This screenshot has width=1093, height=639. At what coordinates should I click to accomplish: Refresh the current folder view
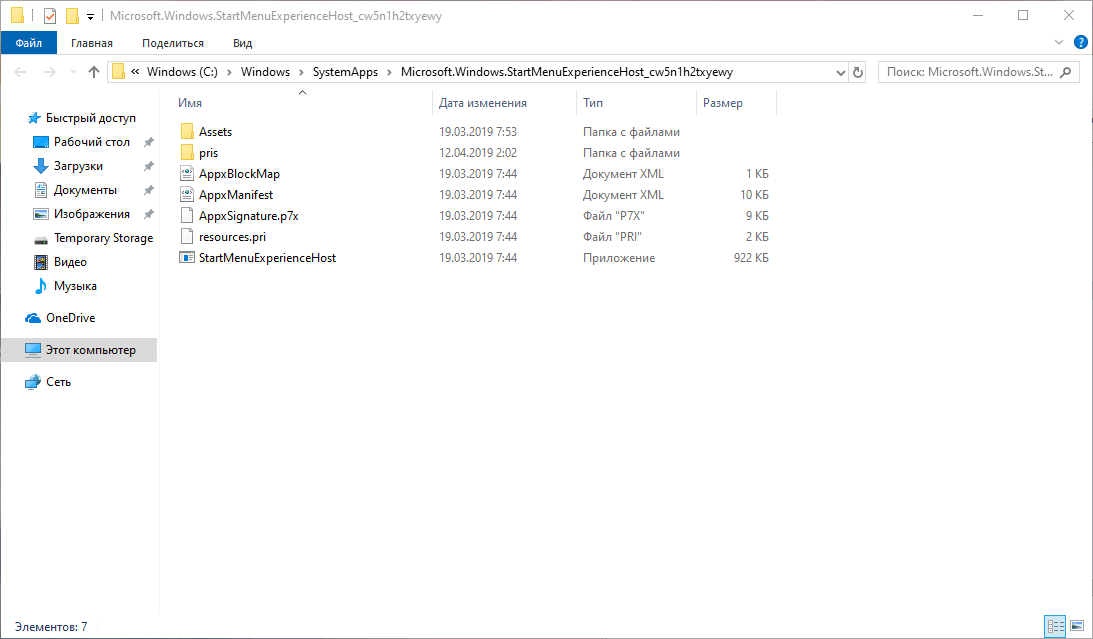coord(858,72)
